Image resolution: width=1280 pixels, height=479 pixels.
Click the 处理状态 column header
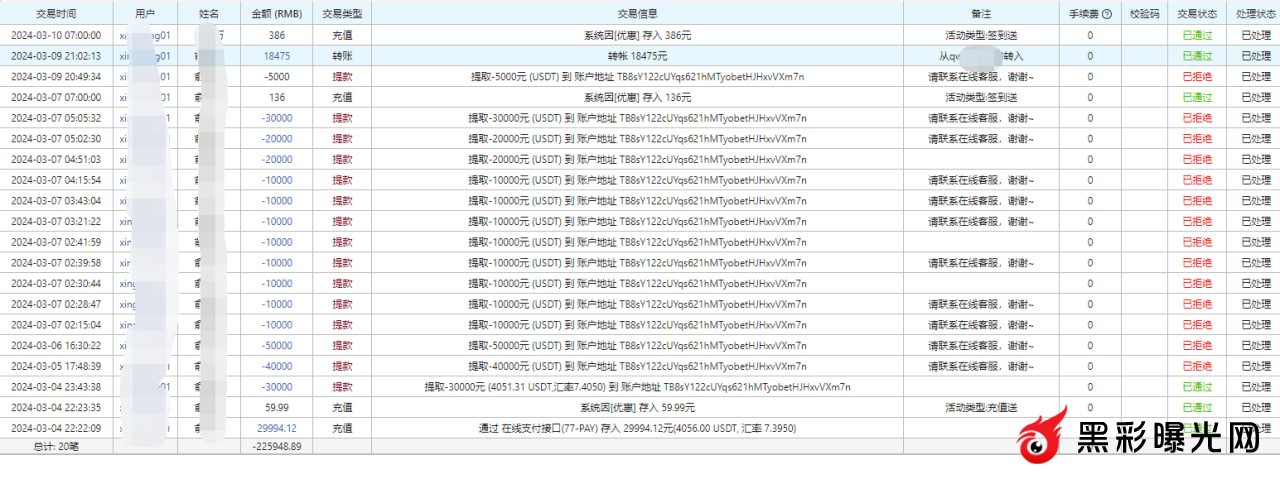click(x=1254, y=14)
